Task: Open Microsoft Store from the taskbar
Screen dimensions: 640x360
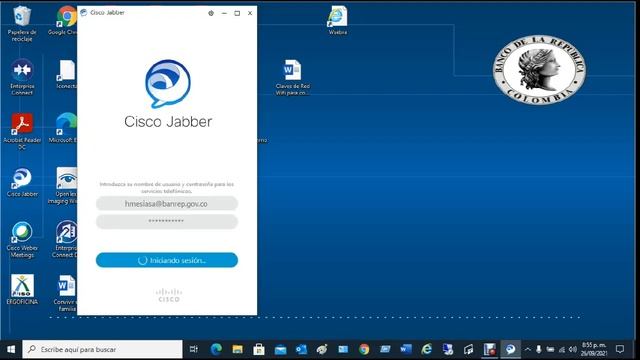Action: tap(259, 349)
